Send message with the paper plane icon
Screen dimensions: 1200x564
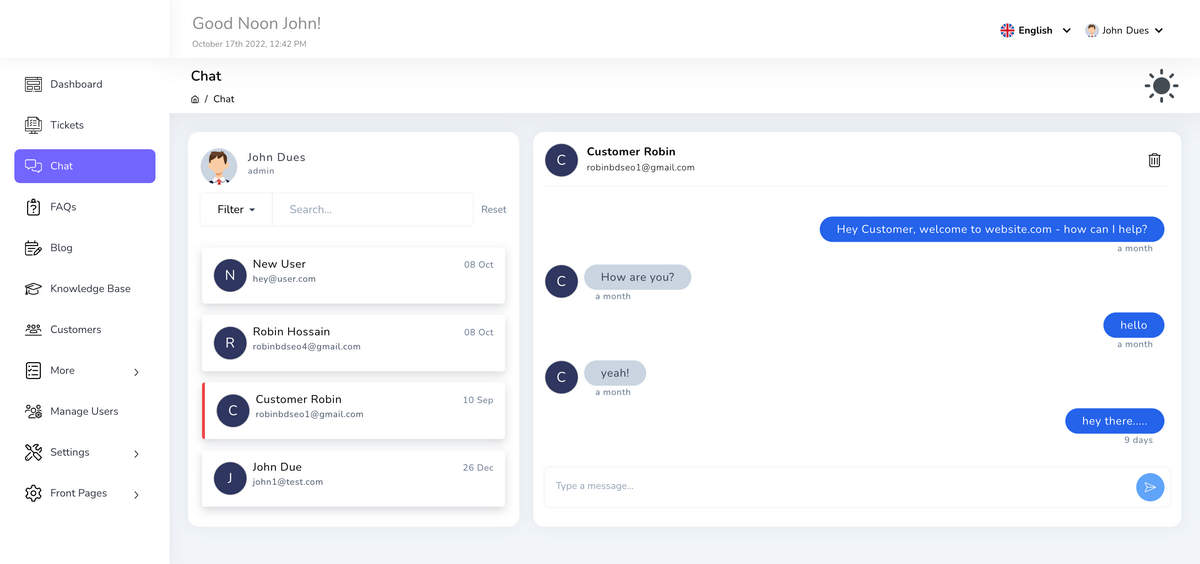(1150, 487)
